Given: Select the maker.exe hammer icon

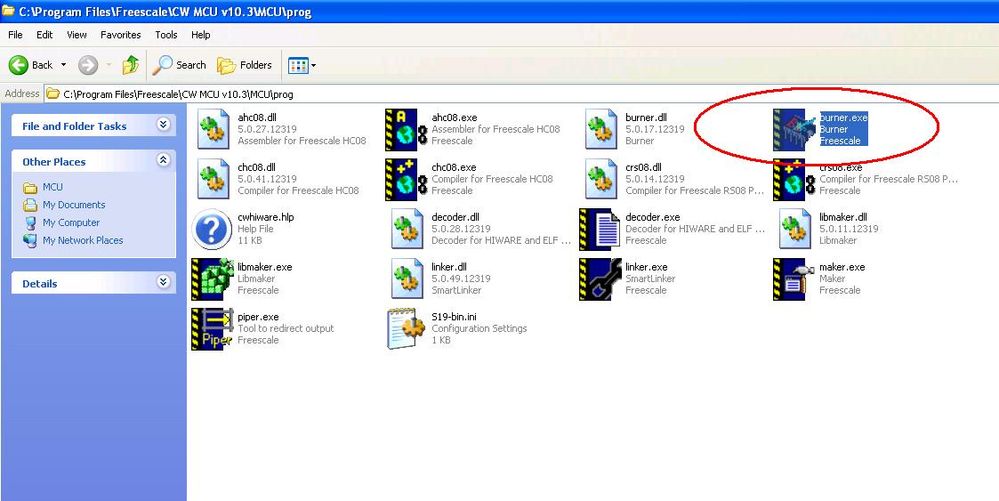Looking at the screenshot, I should [794, 279].
